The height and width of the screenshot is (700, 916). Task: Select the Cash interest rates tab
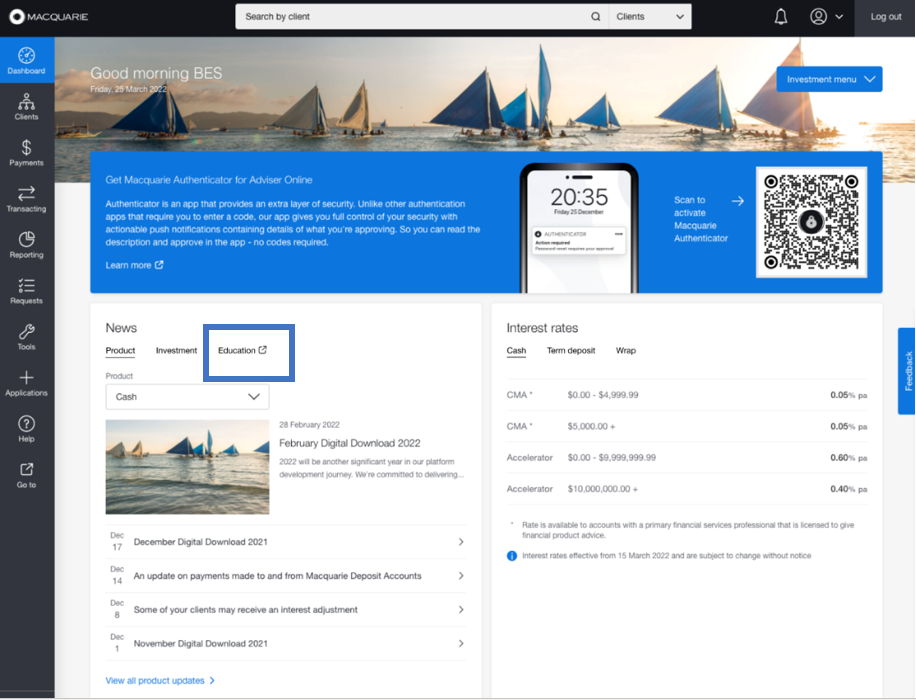[x=516, y=351]
